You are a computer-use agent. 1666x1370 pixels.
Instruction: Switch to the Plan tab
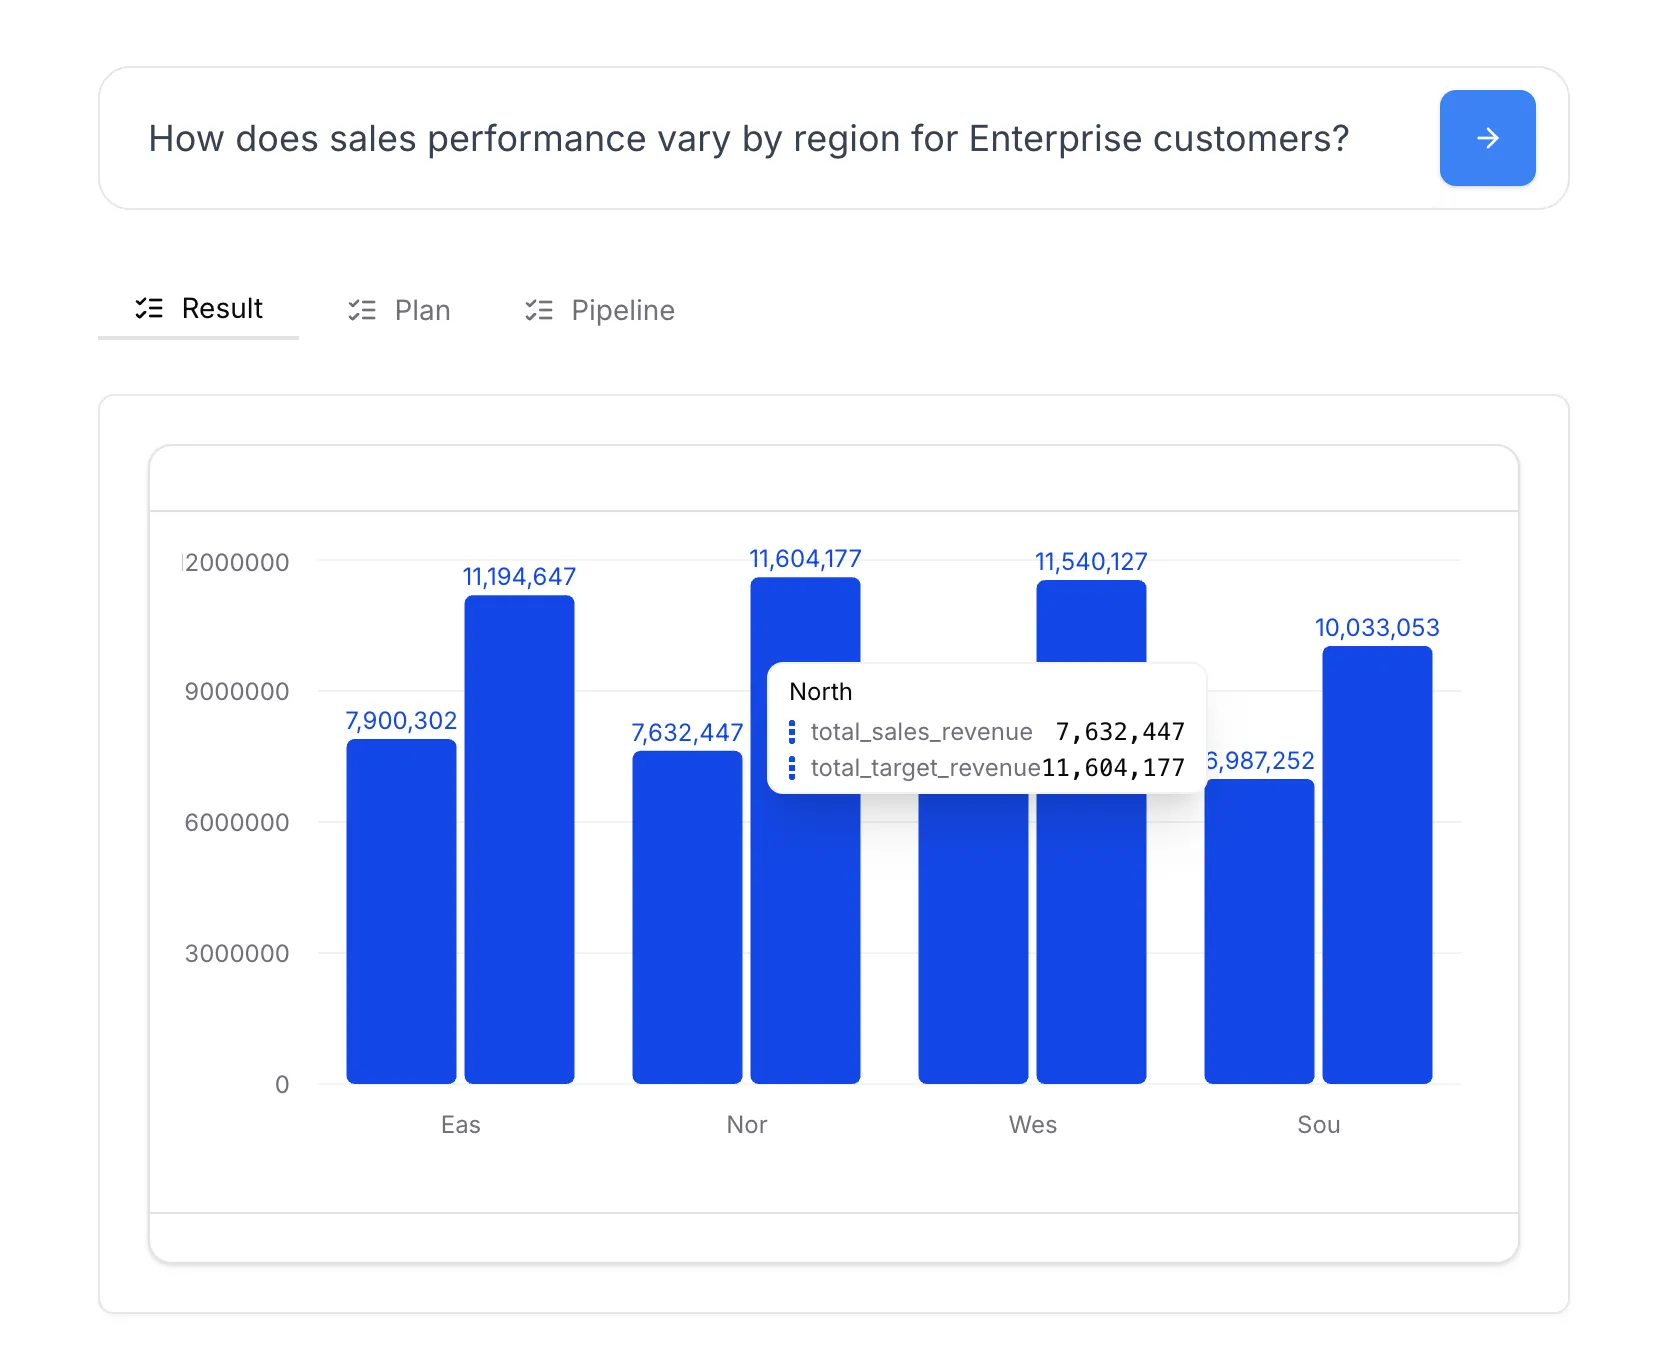click(421, 311)
